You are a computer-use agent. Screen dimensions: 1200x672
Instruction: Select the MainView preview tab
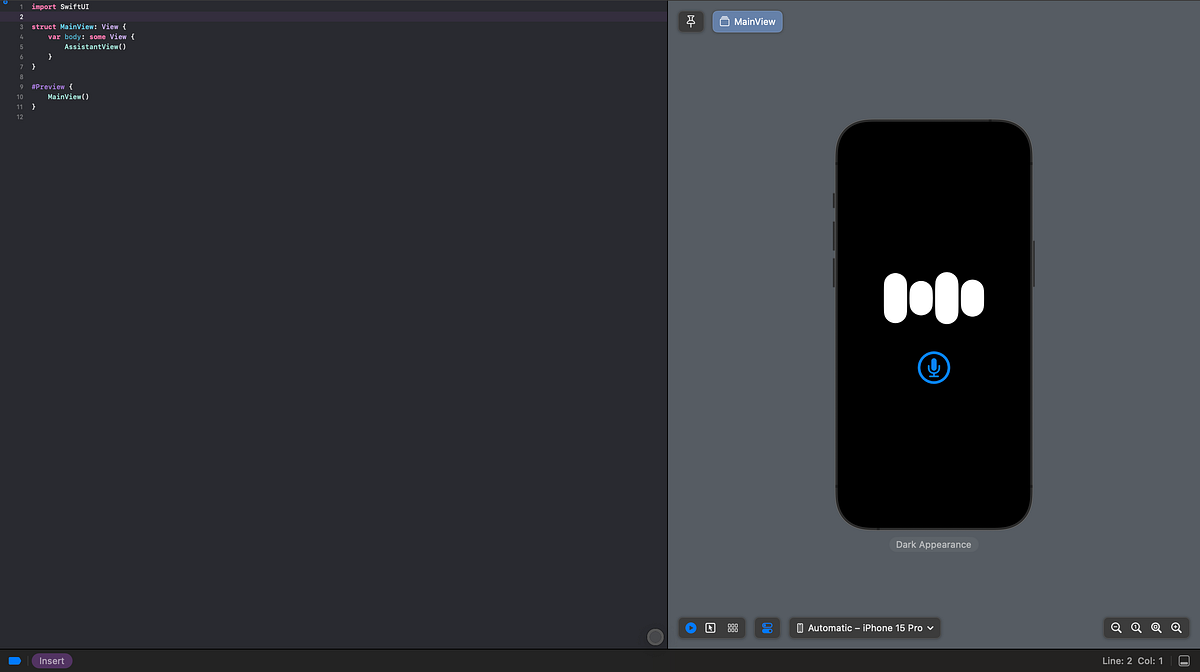747,21
